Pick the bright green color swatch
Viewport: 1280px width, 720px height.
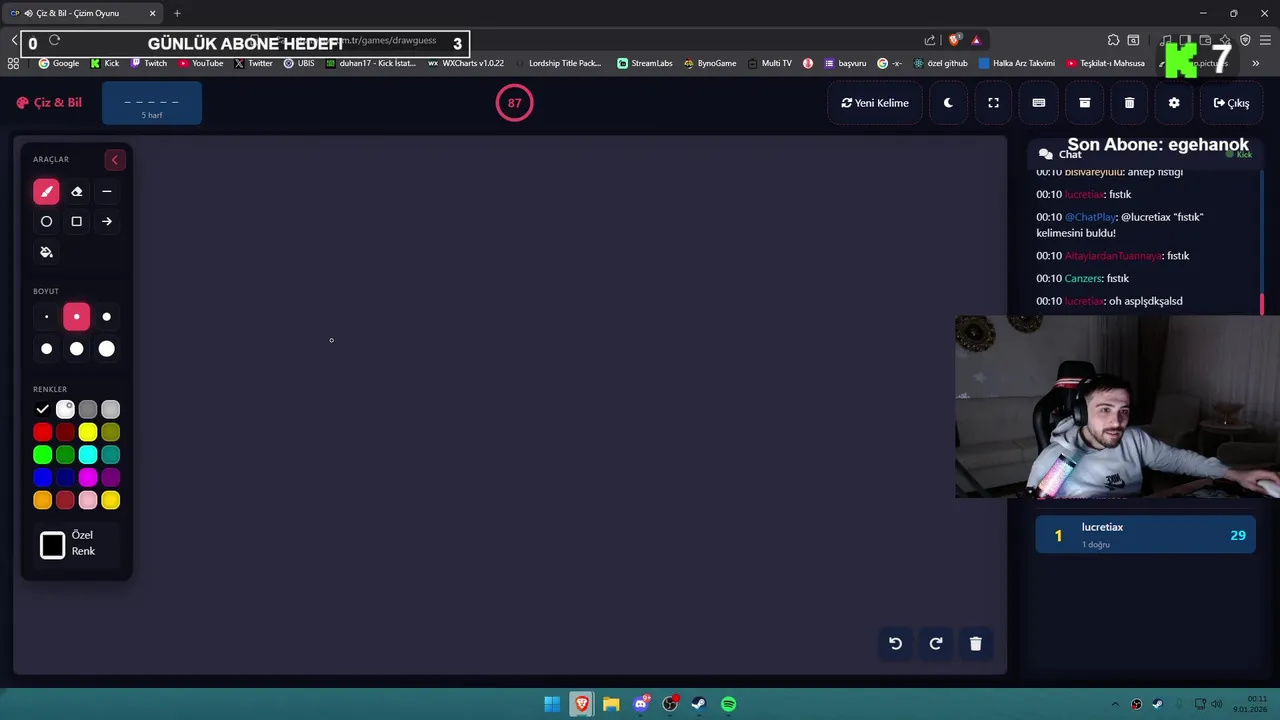[x=42, y=455]
